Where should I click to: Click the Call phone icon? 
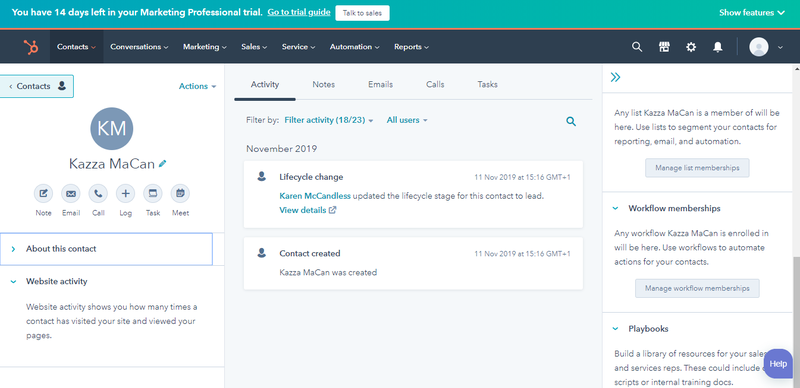coord(98,193)
